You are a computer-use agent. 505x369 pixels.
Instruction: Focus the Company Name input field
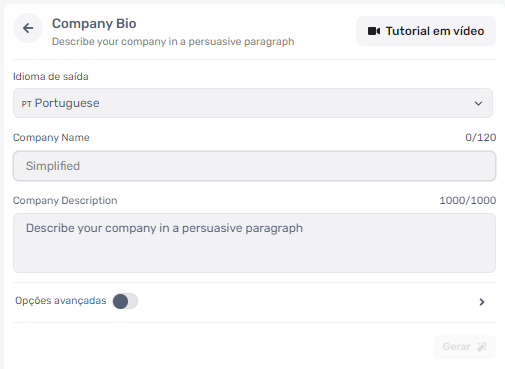(x=254, y=166)
